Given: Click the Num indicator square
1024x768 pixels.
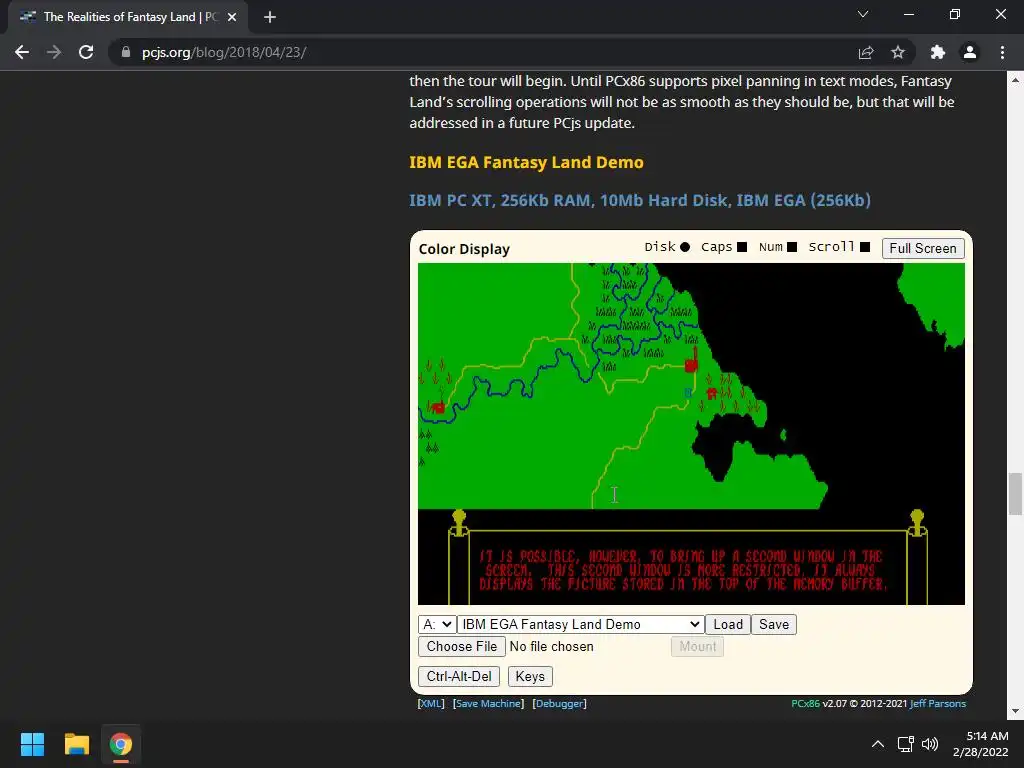Looking at the screenshot, I should click(792, 247).
